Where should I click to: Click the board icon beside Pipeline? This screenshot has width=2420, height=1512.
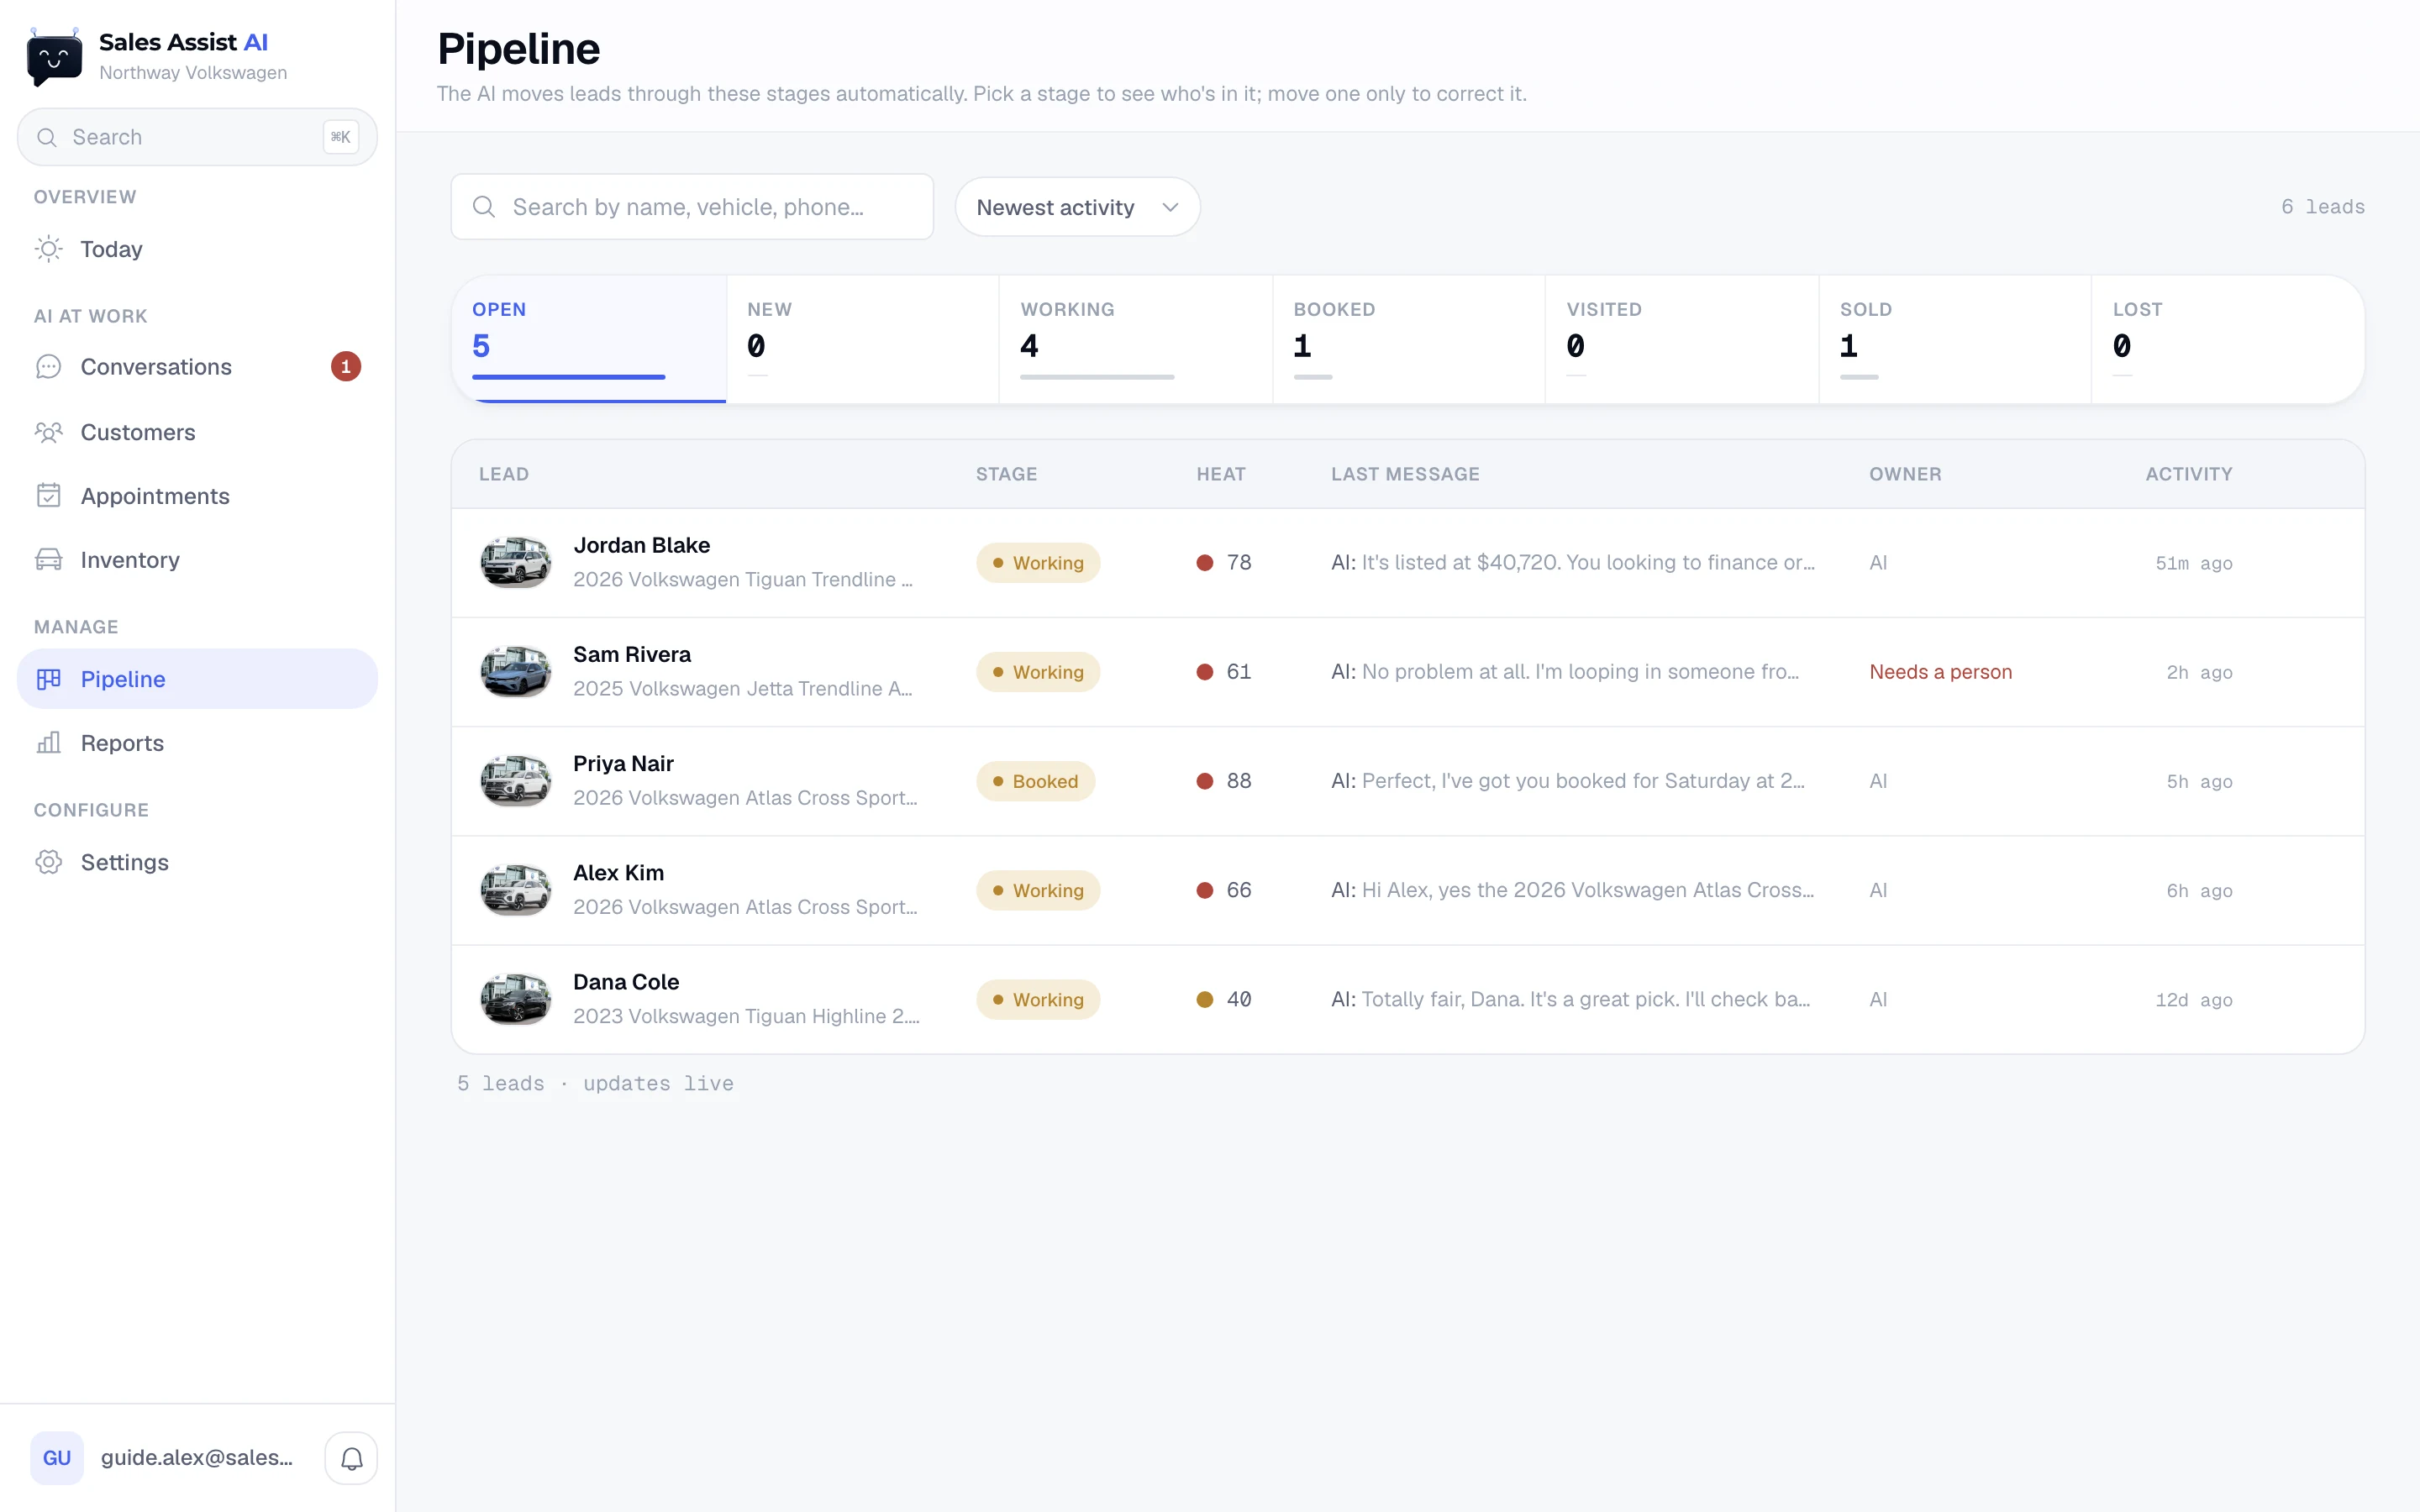click(48, 679)
